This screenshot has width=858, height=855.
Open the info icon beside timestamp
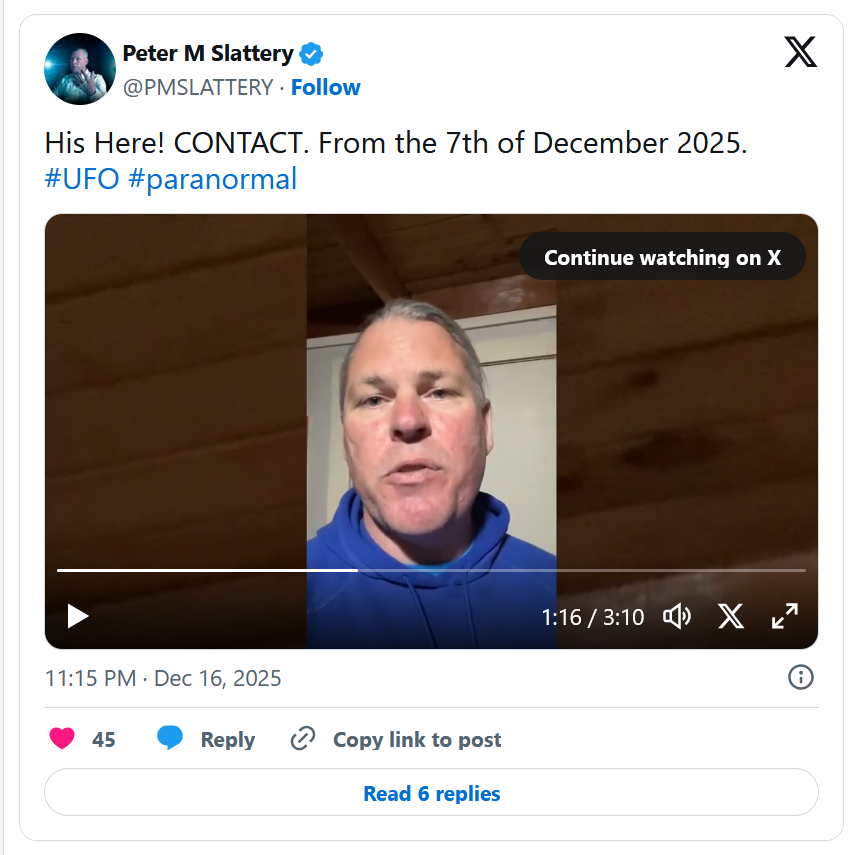point(800,678)
